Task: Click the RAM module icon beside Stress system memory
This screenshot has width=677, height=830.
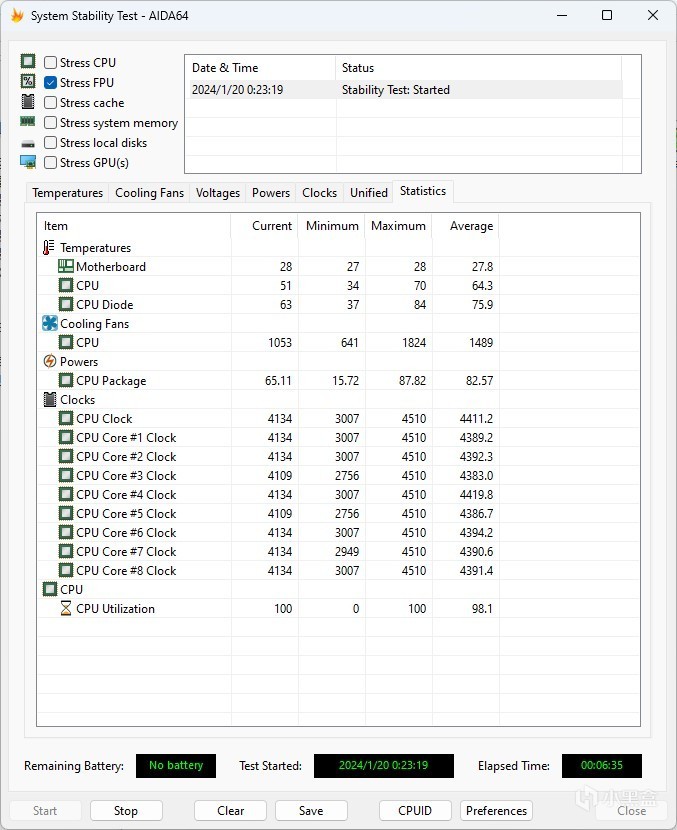Action: (x=28, y=121)
